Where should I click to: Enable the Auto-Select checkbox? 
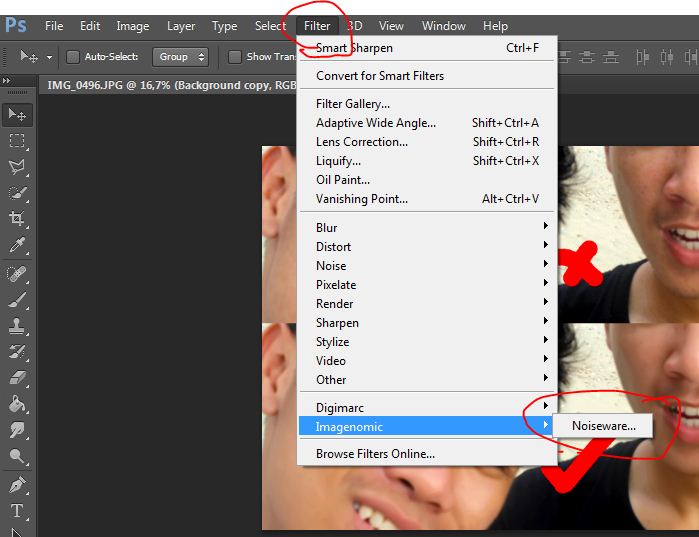73,57
